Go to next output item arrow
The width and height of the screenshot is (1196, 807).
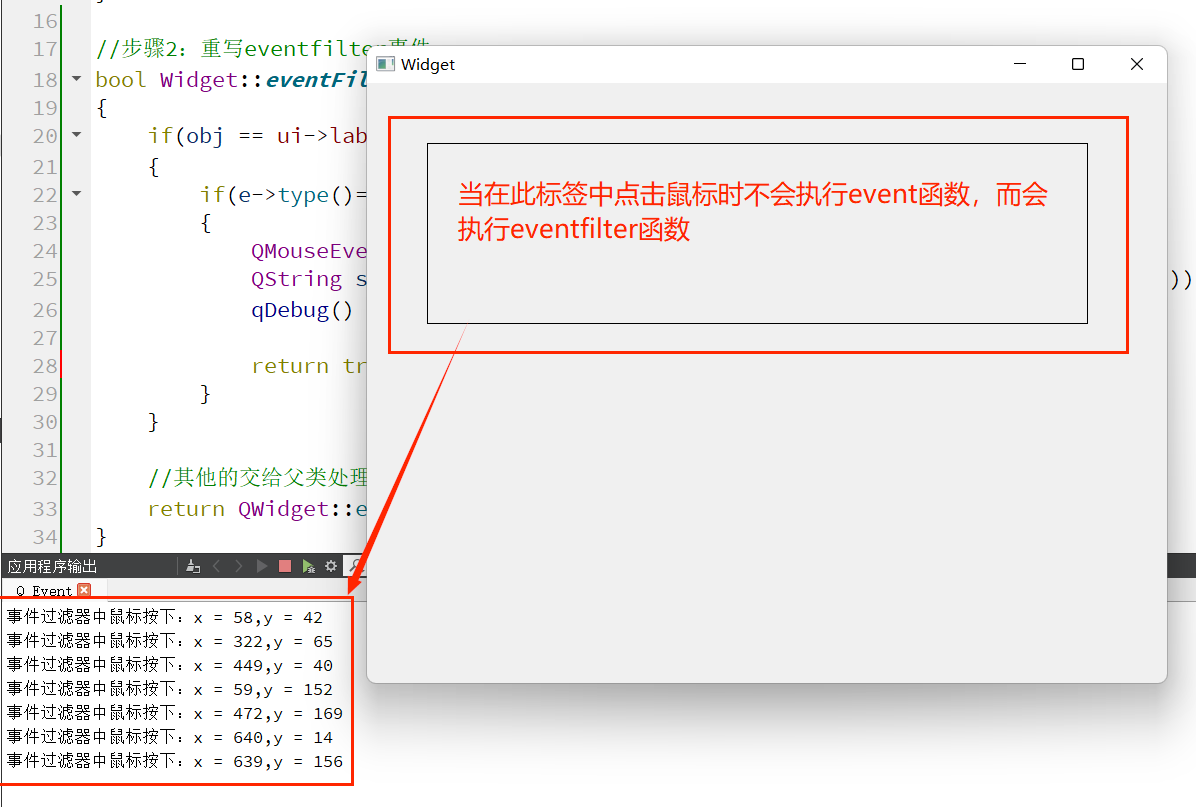(239, 566)
